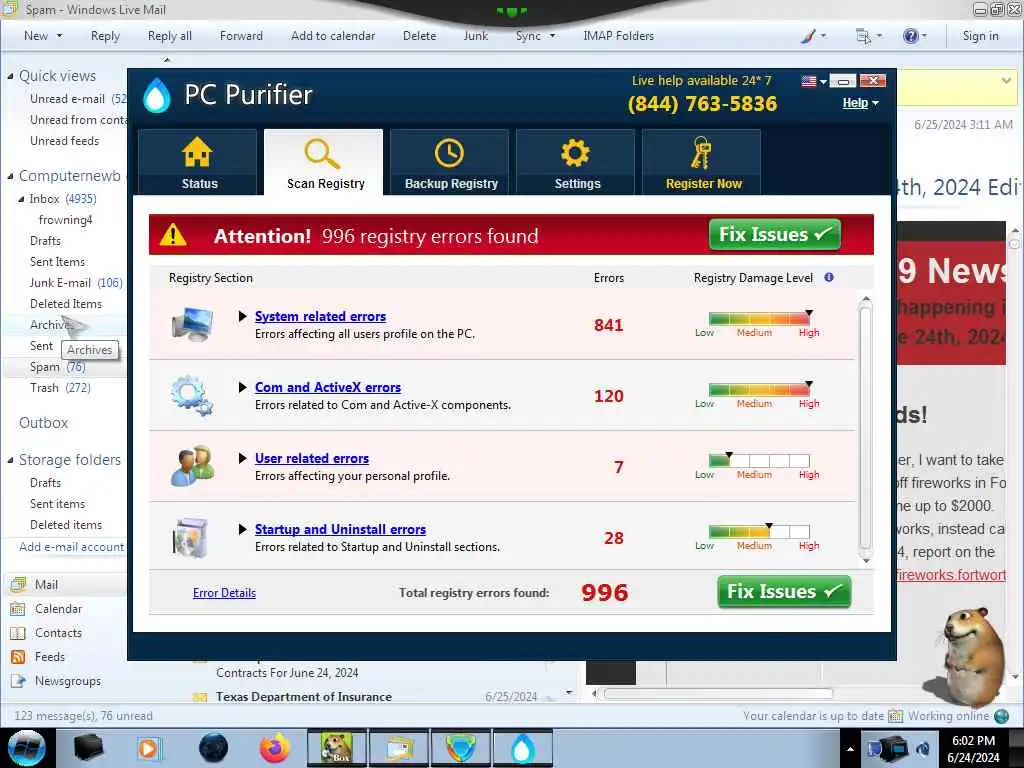
Task: Expand the User related errors arrow
Action: (x=242, y=458)
